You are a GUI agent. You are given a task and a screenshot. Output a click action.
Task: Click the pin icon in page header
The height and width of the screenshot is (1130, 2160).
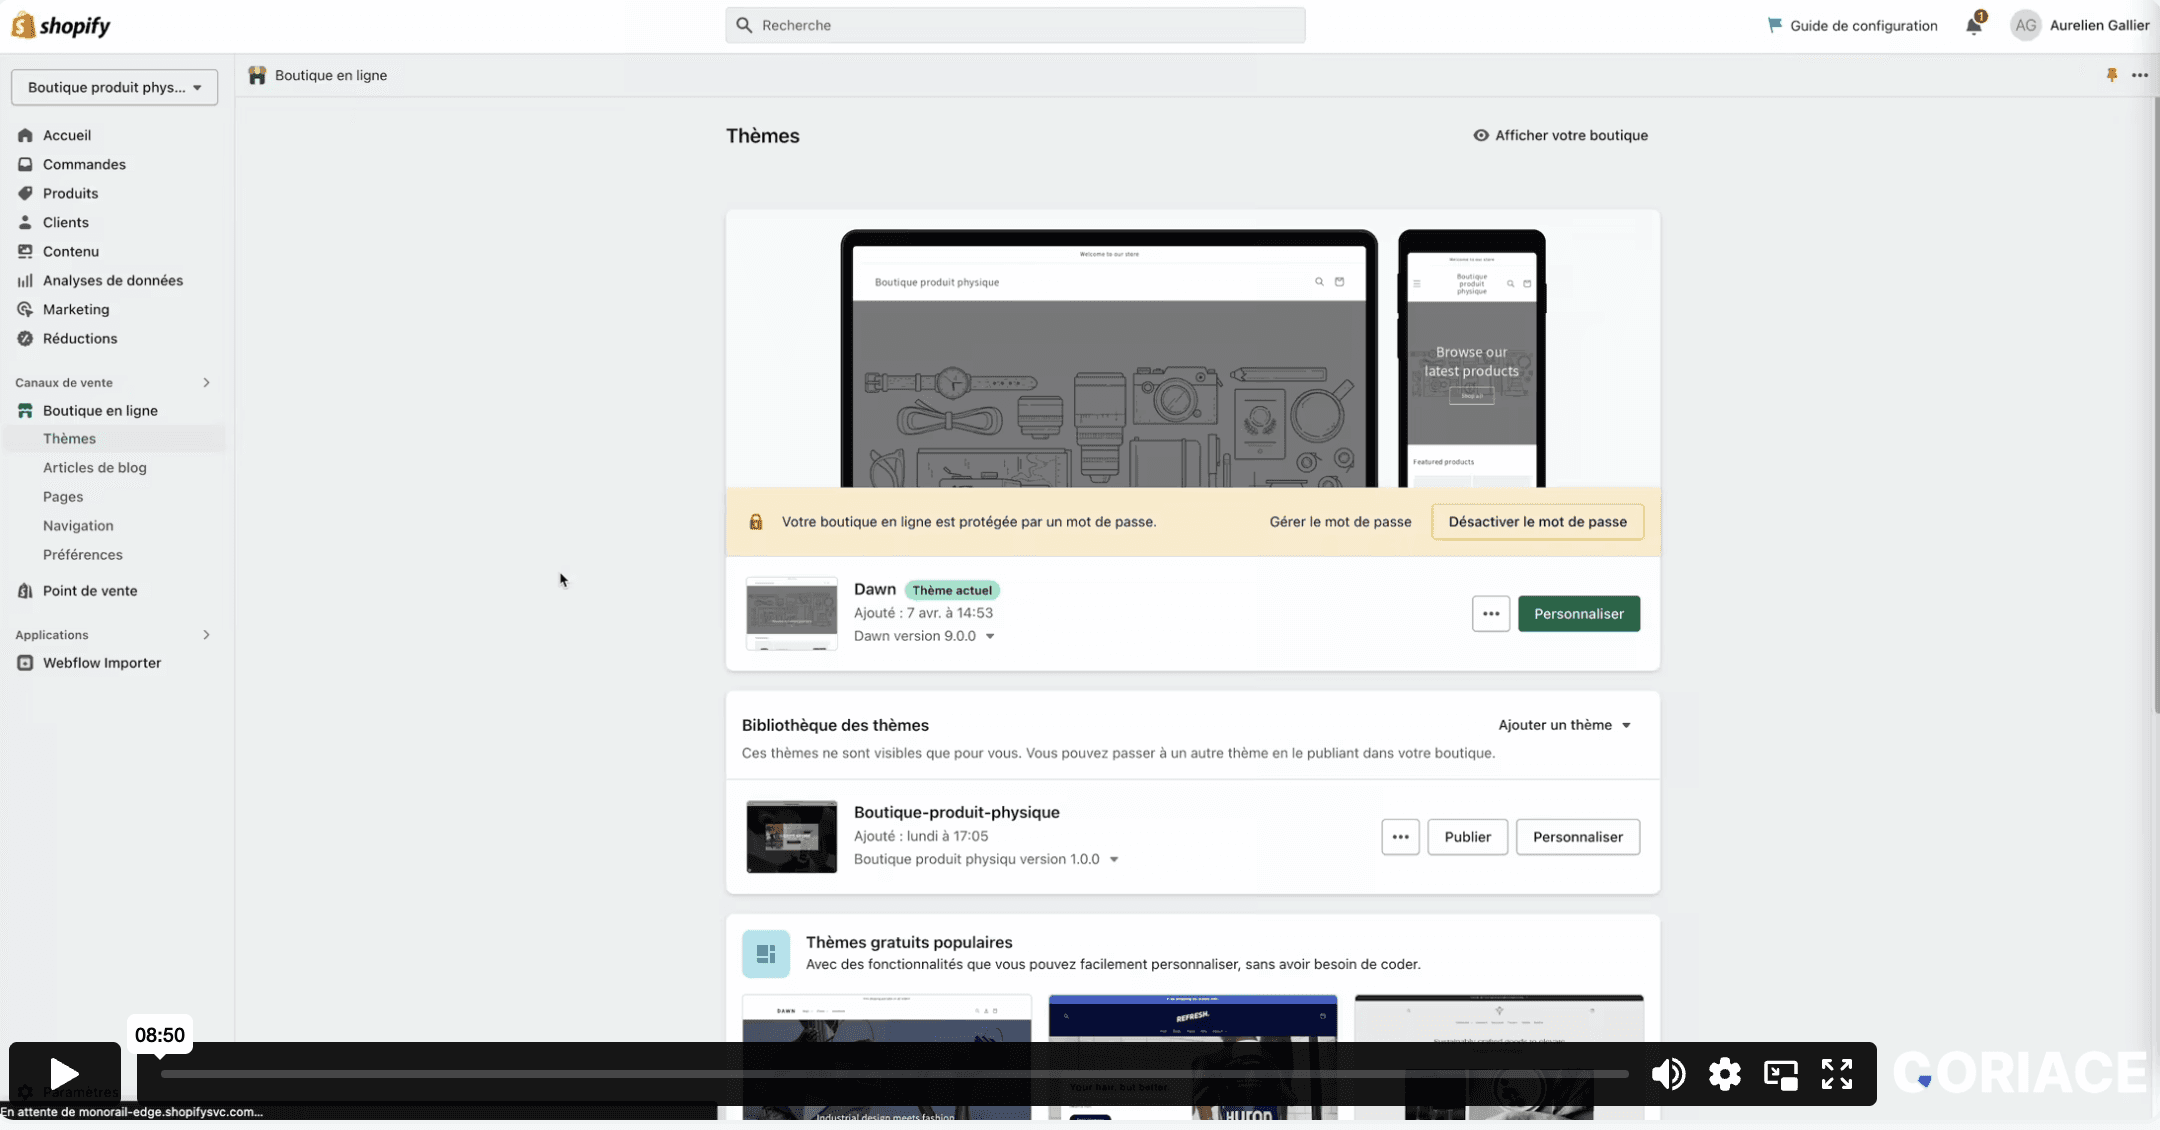[x=2111, y=75]
